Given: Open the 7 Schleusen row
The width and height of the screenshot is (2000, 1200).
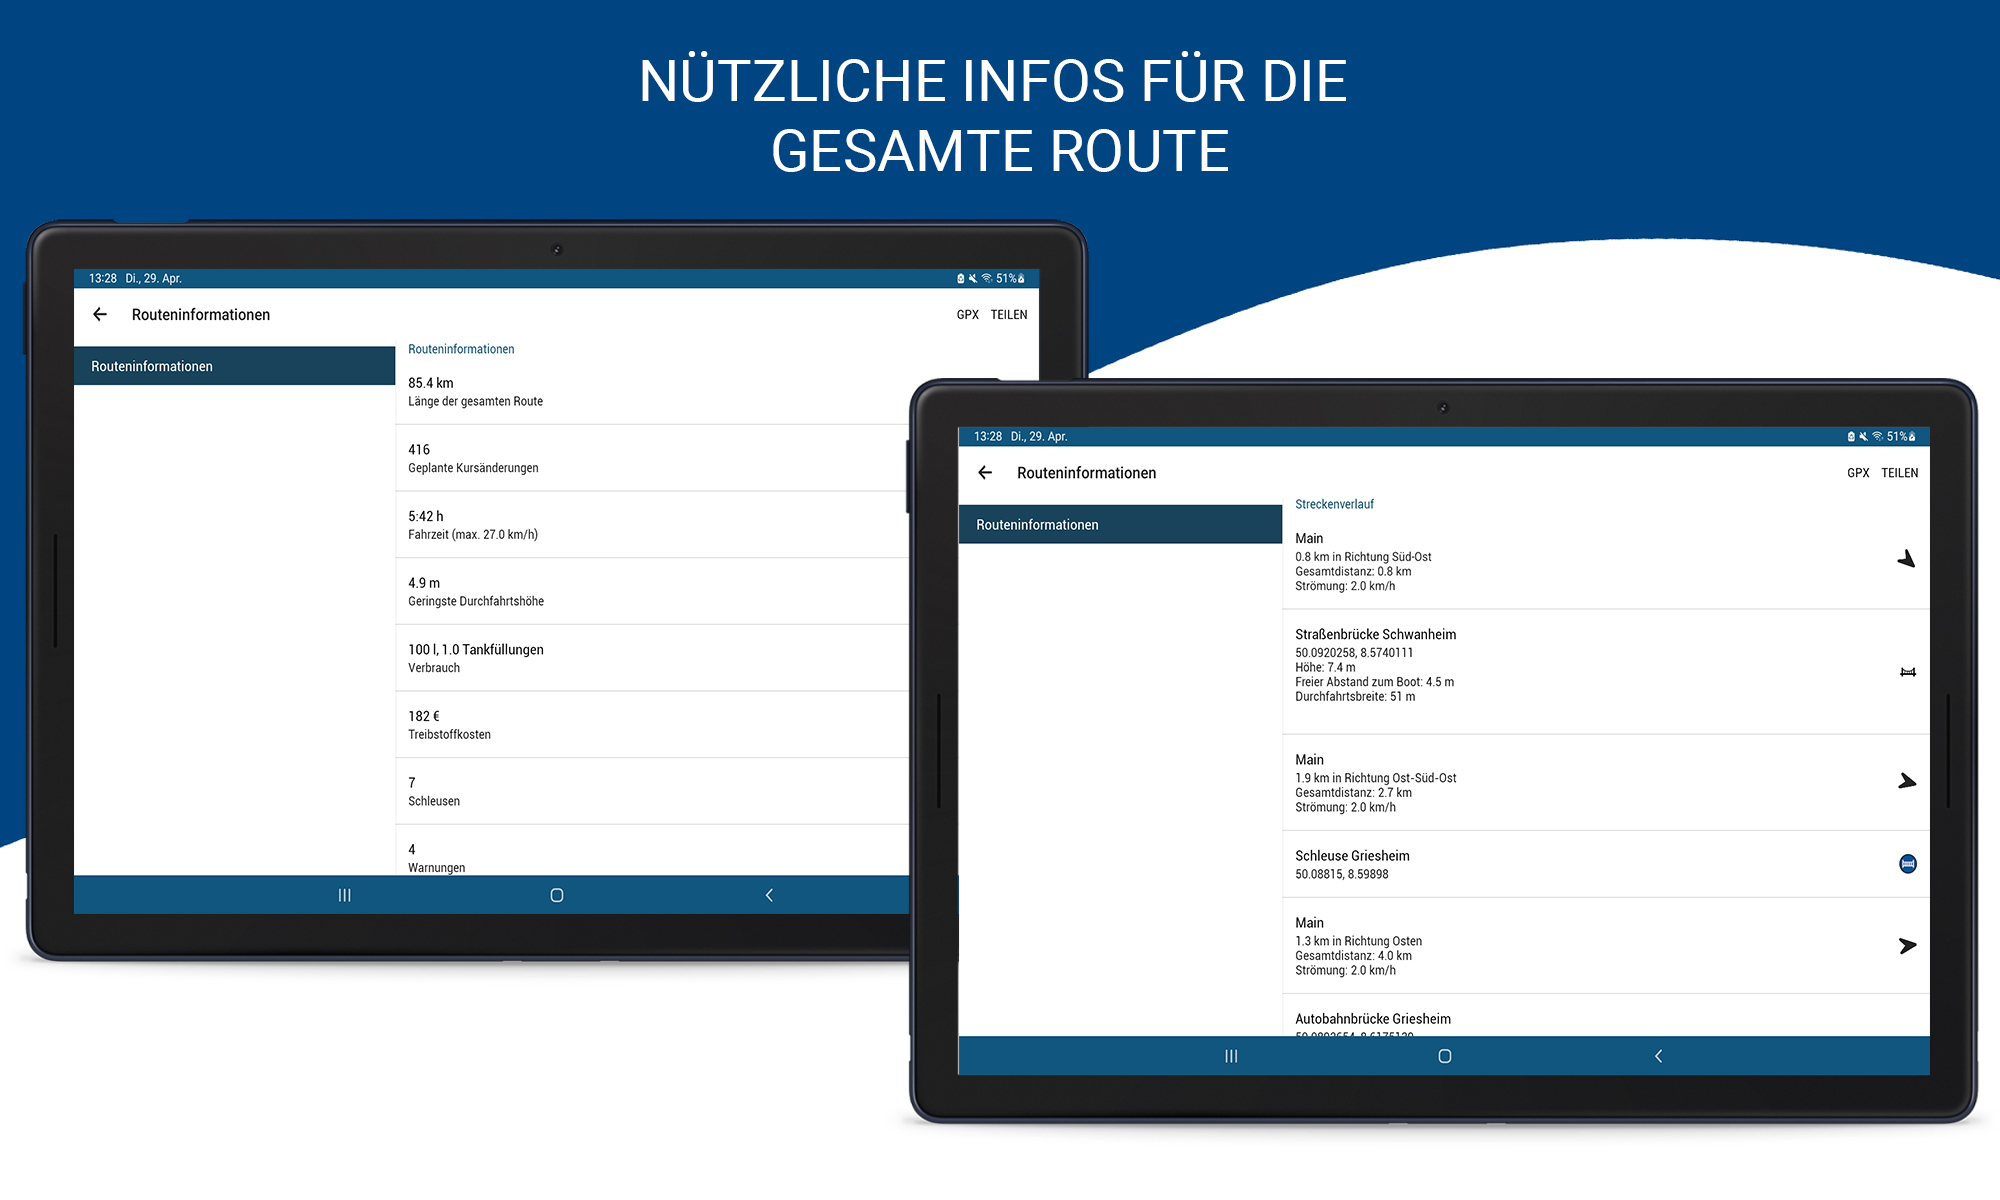Looking at the screenshot, I should [x=652, y=791].
